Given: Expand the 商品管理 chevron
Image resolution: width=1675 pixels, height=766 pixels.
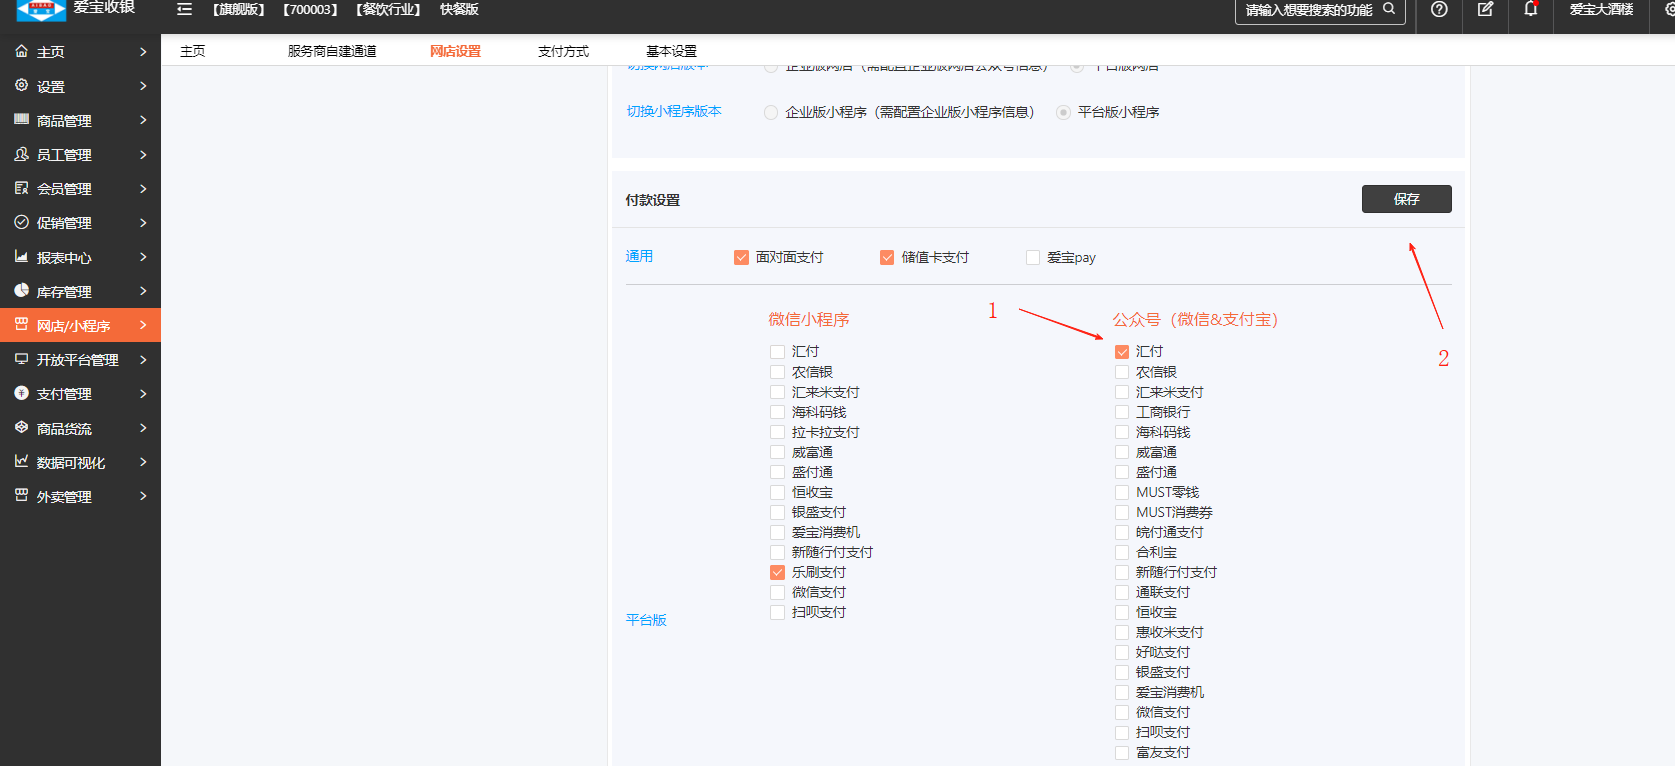Looking at the screenshot, I should (143, 120).
